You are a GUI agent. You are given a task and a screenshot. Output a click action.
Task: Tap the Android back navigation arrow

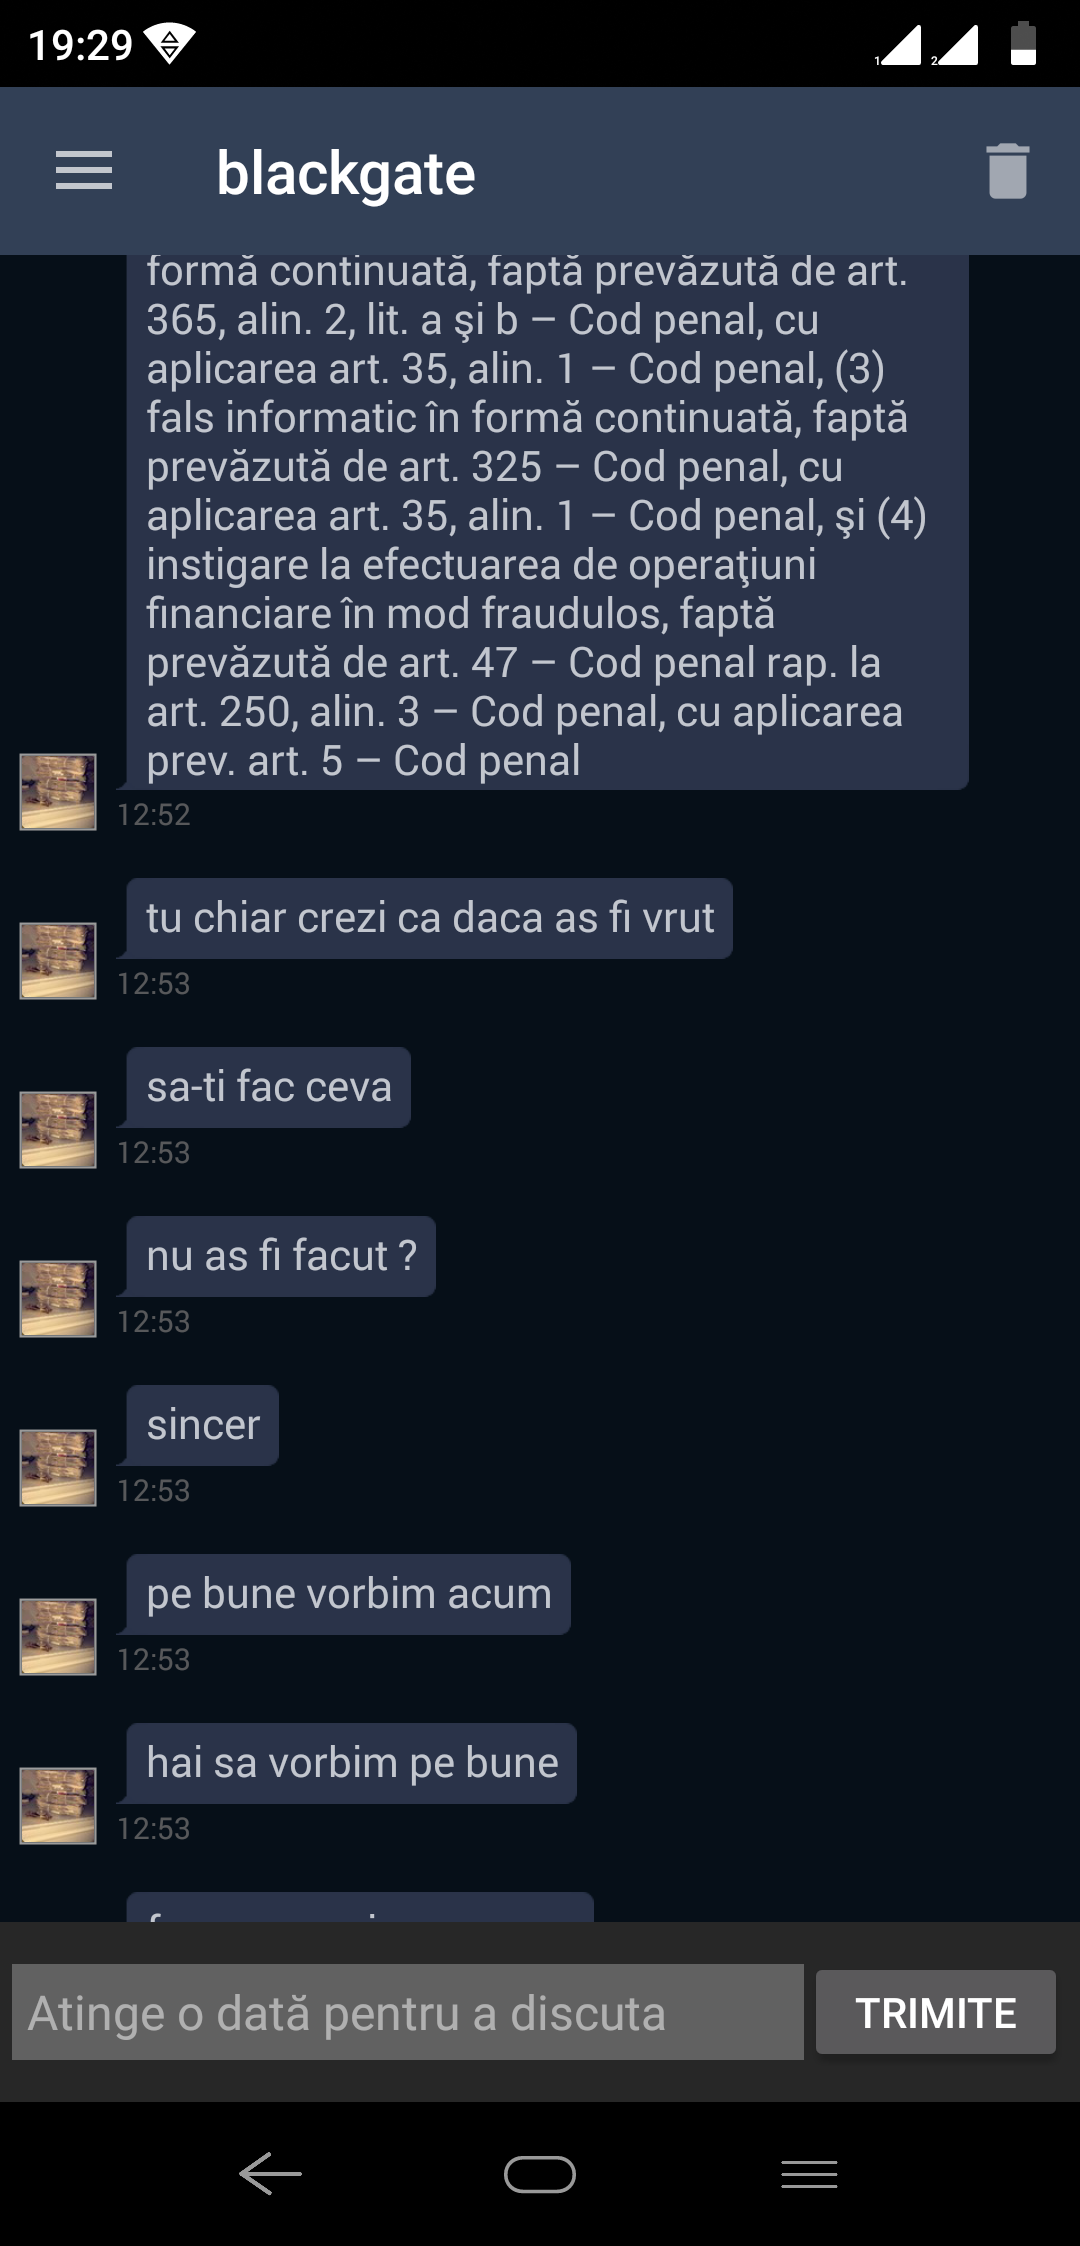pos(270,2173)
